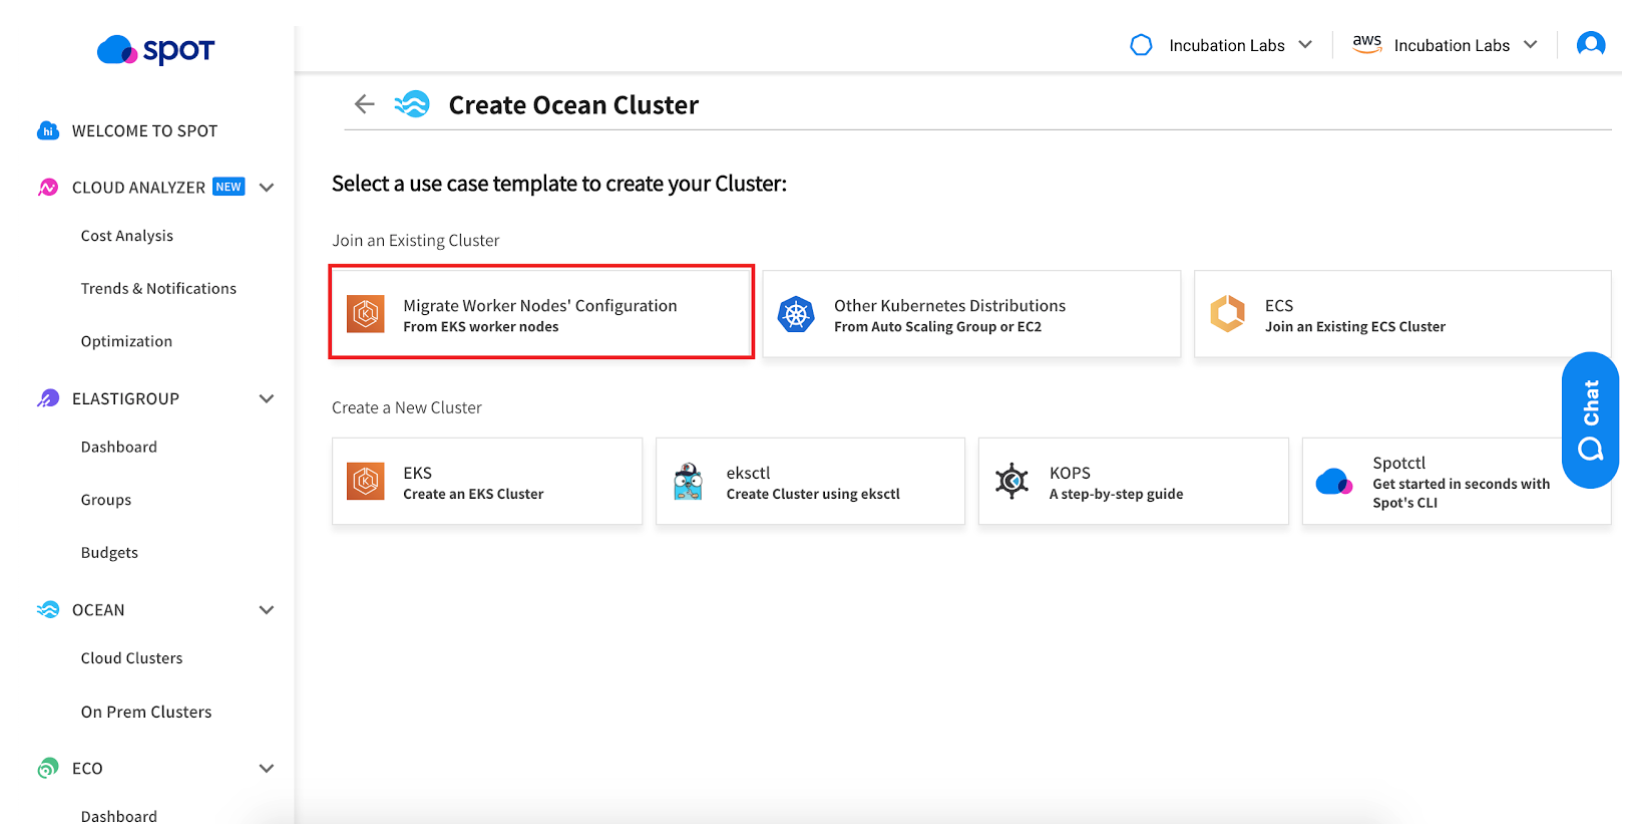Open Trends & Notifications page
Image resolution: width=1630 pixels, height=824 pixels.
pos(159,289)
